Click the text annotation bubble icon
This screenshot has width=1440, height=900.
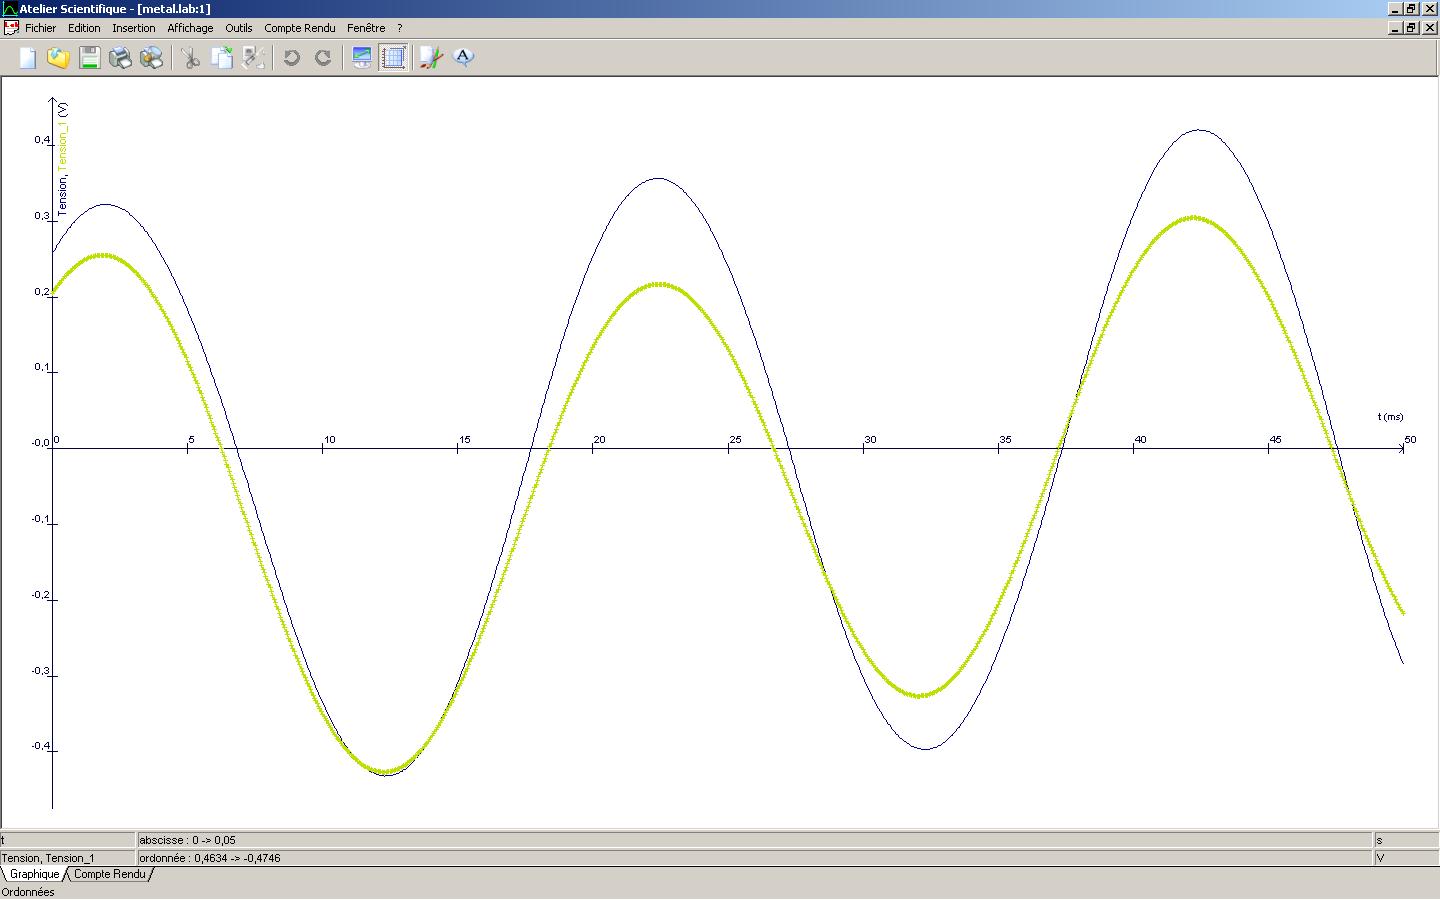click(x=463, y=58)
